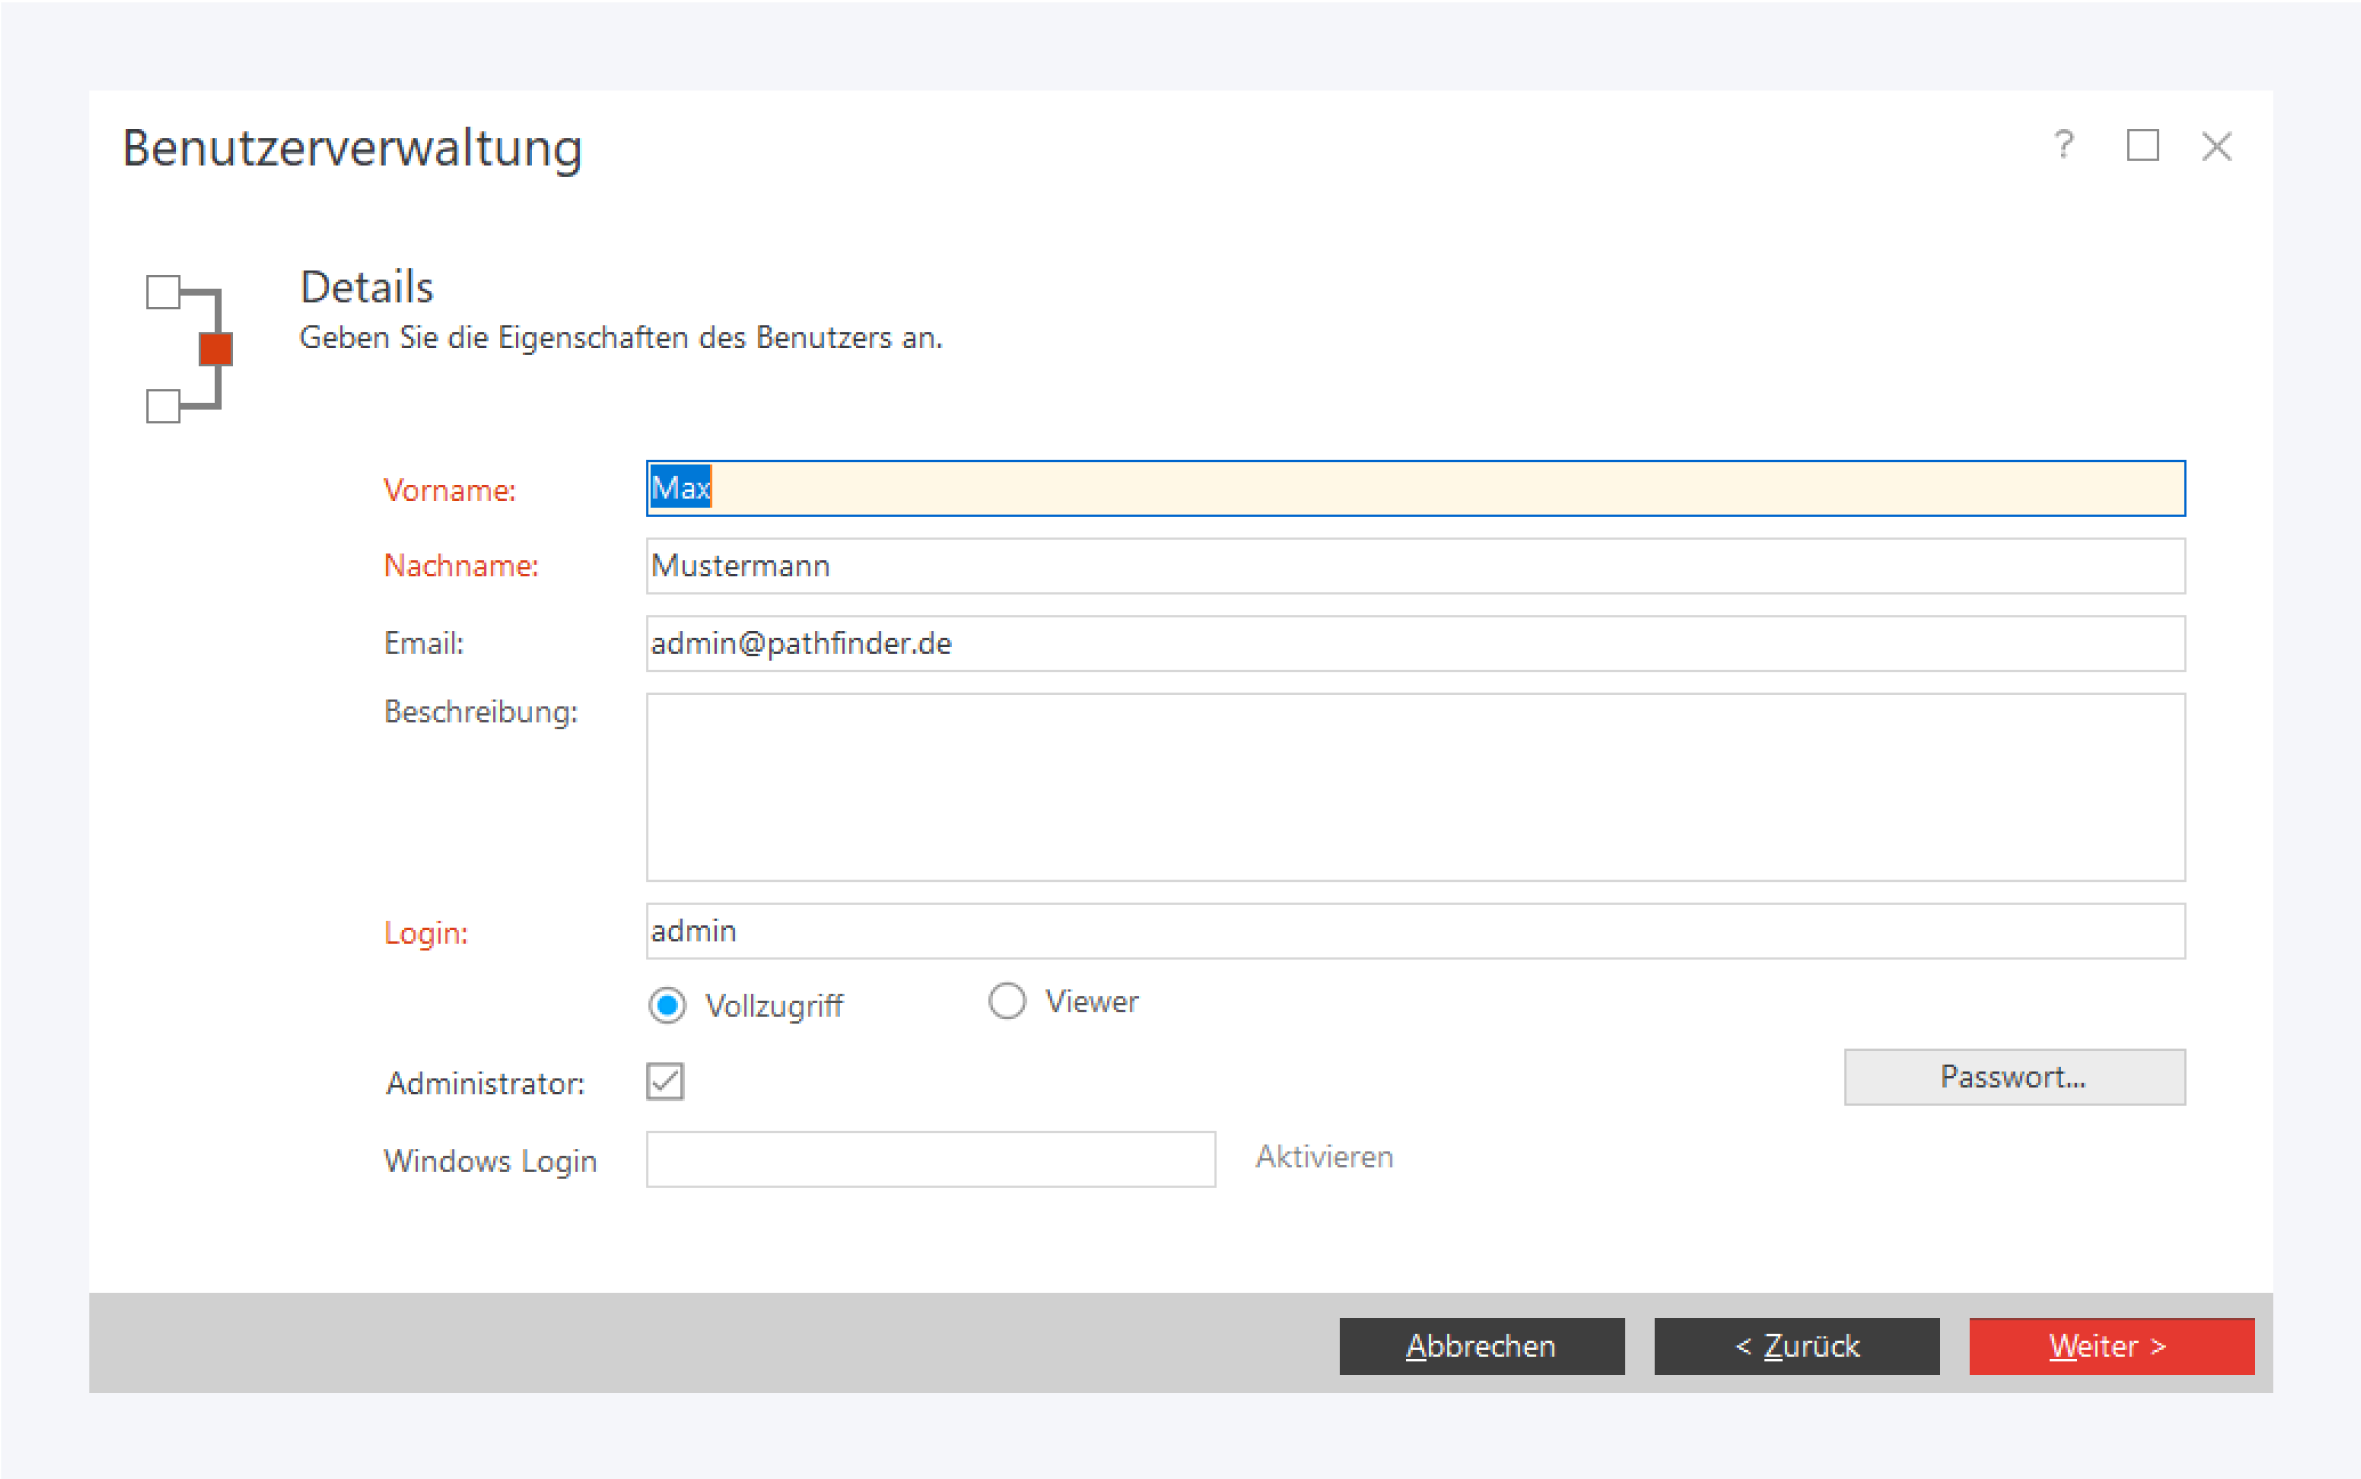This screenshot has height=1479, width=2361.
Task: Focus the Email input field
Action: pos(1415,644)
